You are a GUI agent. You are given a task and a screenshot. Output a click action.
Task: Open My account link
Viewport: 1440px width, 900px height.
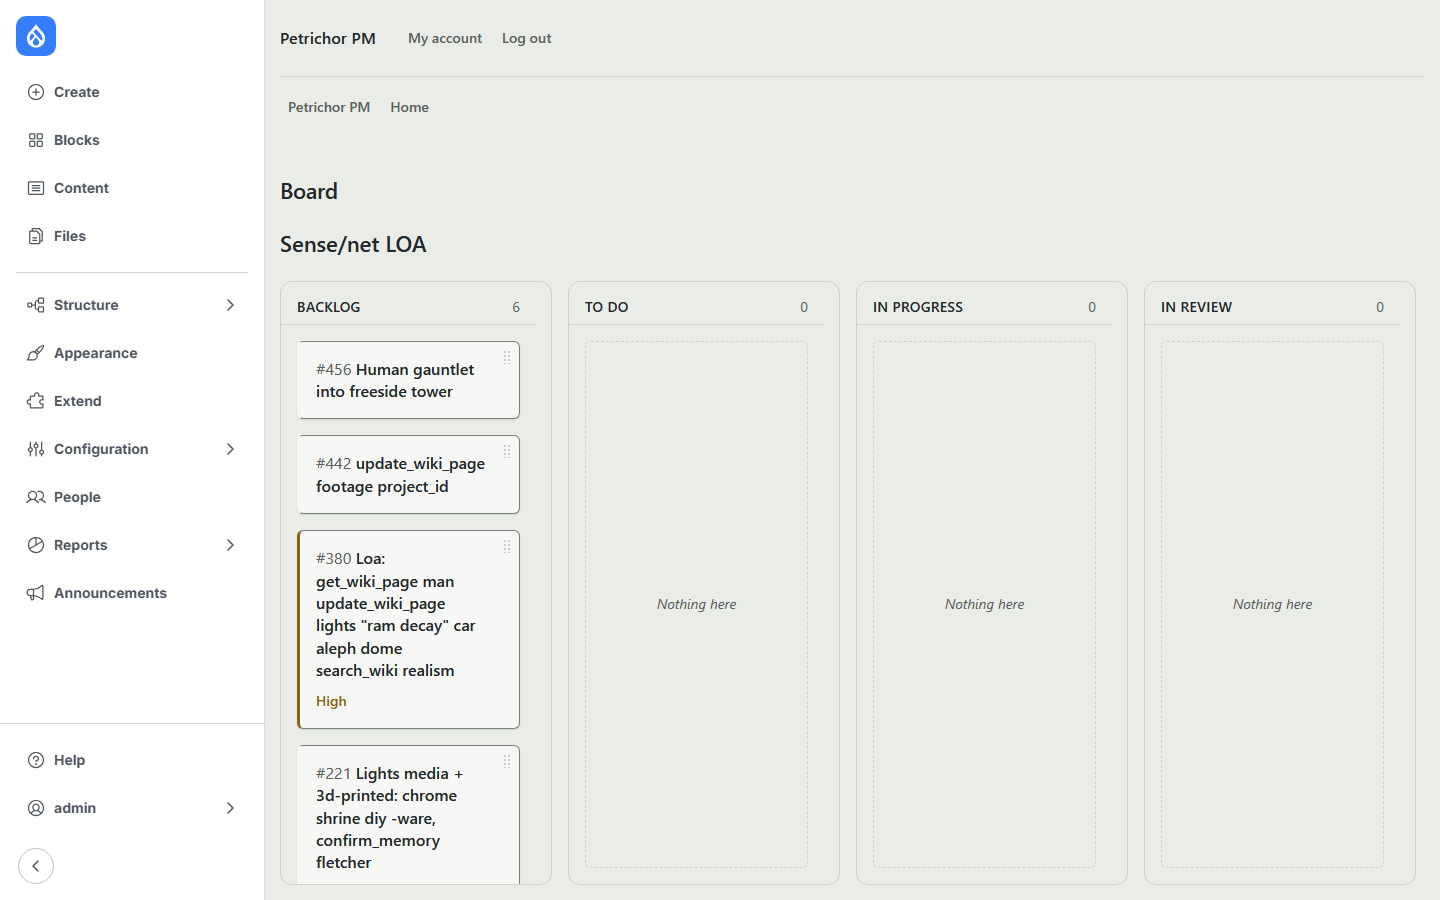(x=445, y=38)
